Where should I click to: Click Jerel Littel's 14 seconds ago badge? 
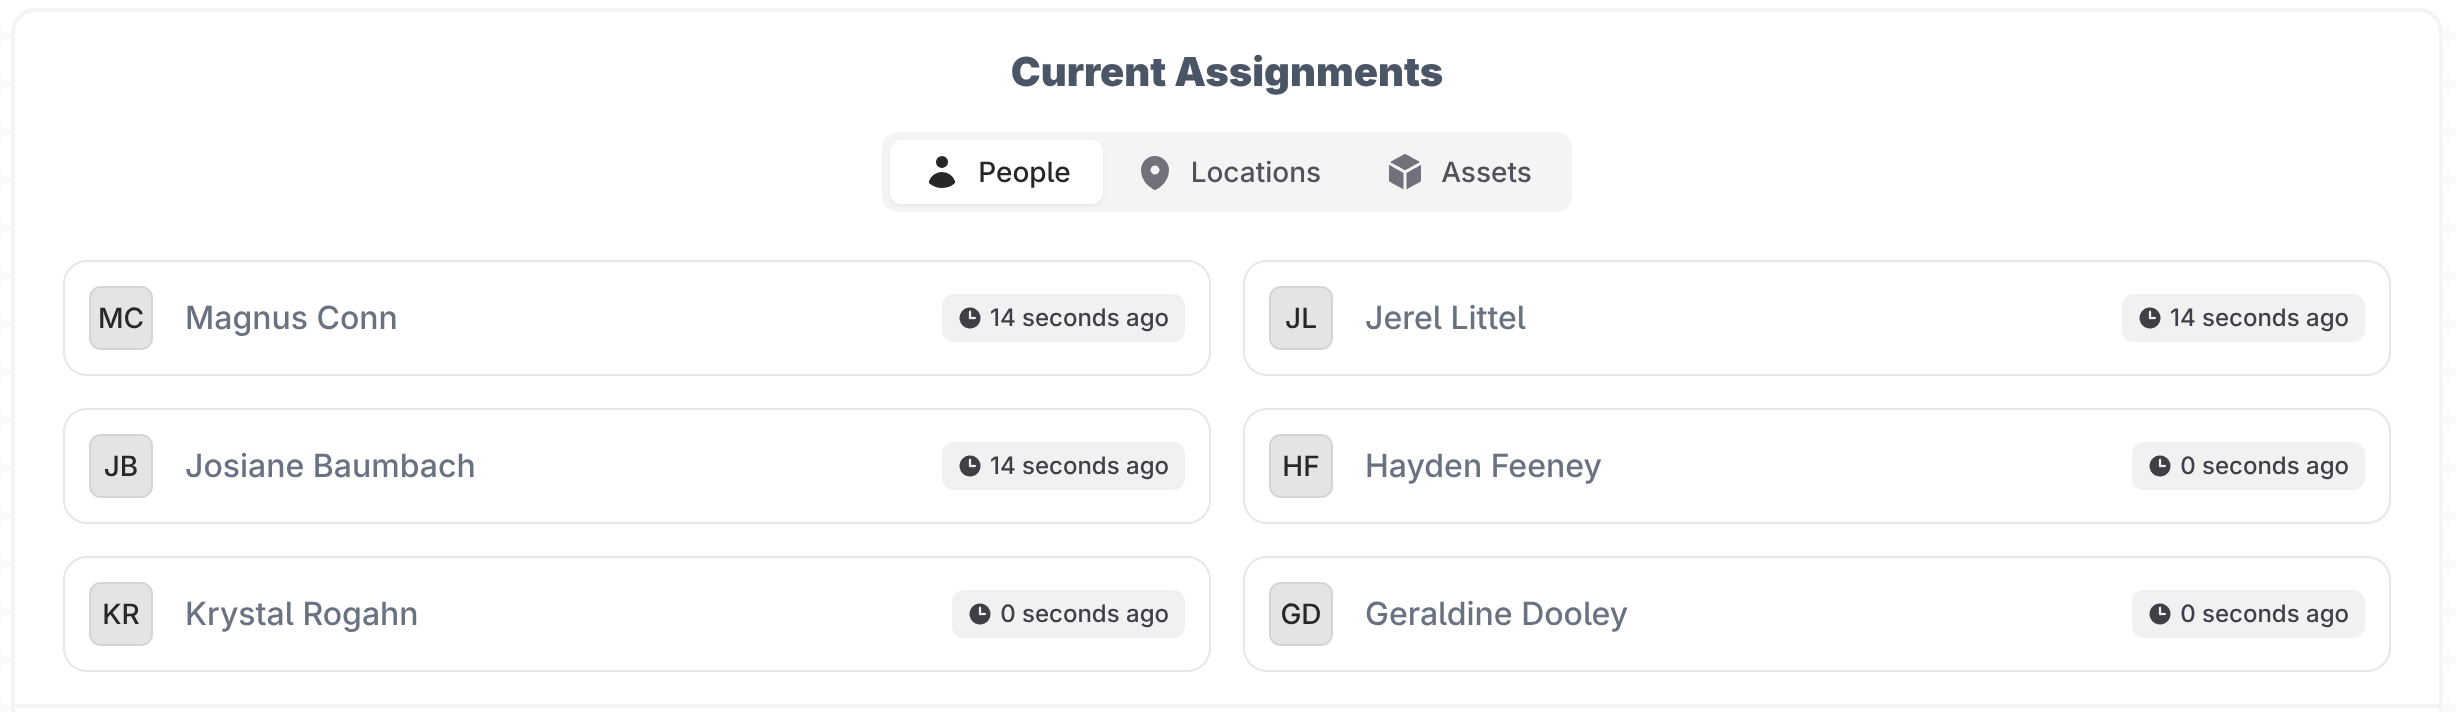(x=2243, y=318)
